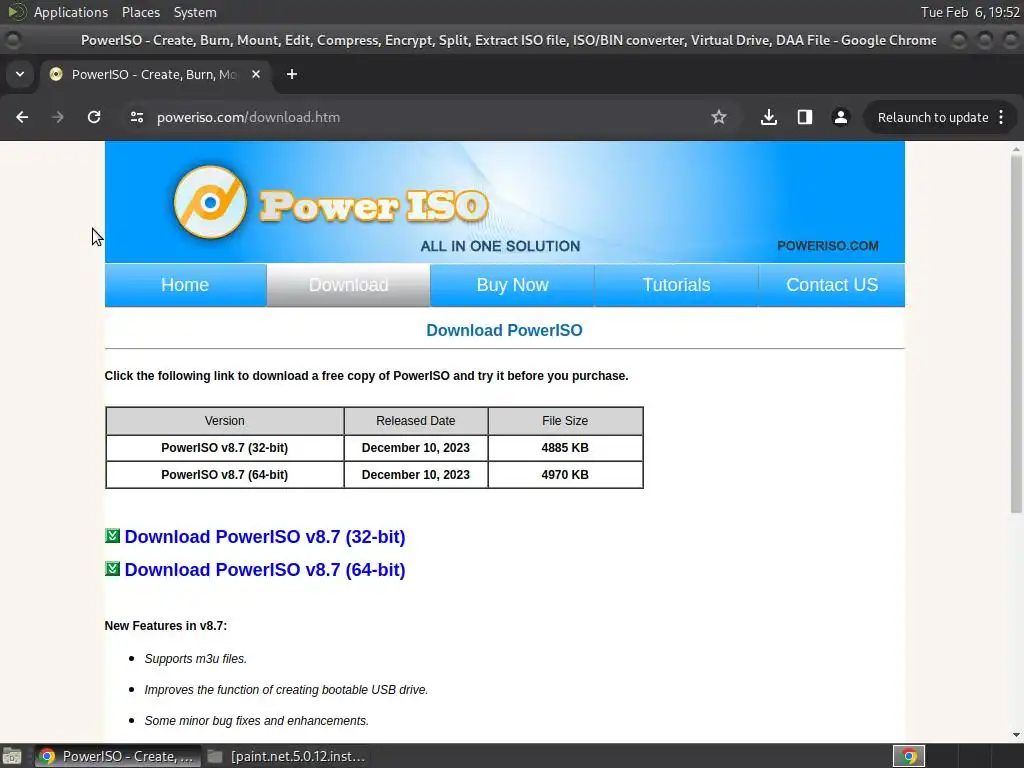Viewport: 1024px width, 768px height.
Task: Open site information icon in address bar
Action: click(x=136, y=117)
